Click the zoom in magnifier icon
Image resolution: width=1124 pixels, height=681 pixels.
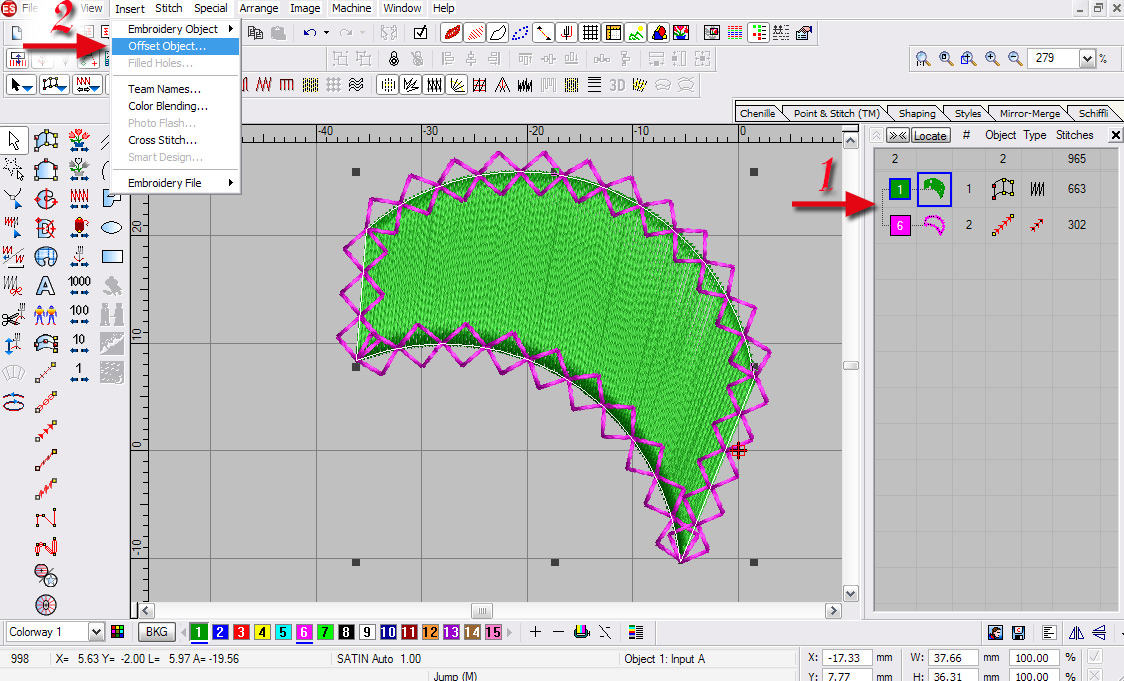pos(992,59)
